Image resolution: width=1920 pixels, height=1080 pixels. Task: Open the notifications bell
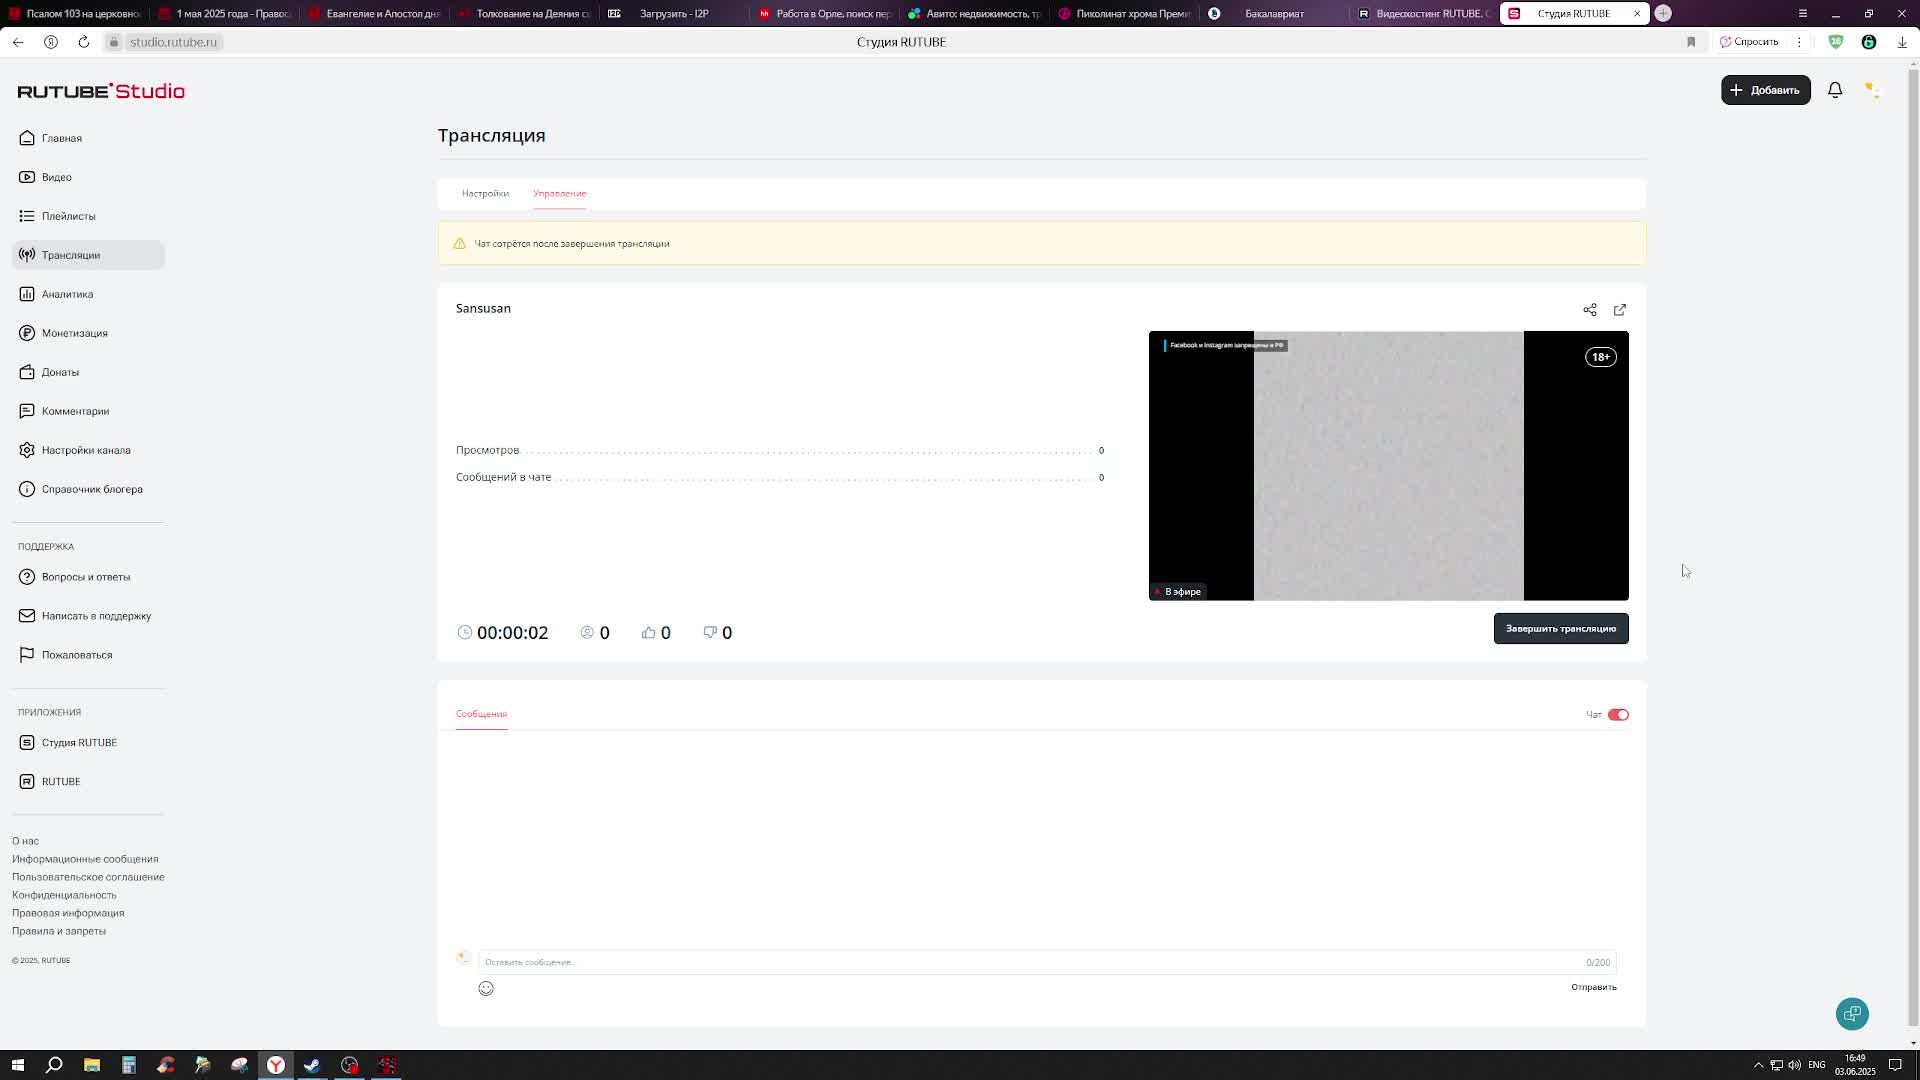(x=1835, y=90)
